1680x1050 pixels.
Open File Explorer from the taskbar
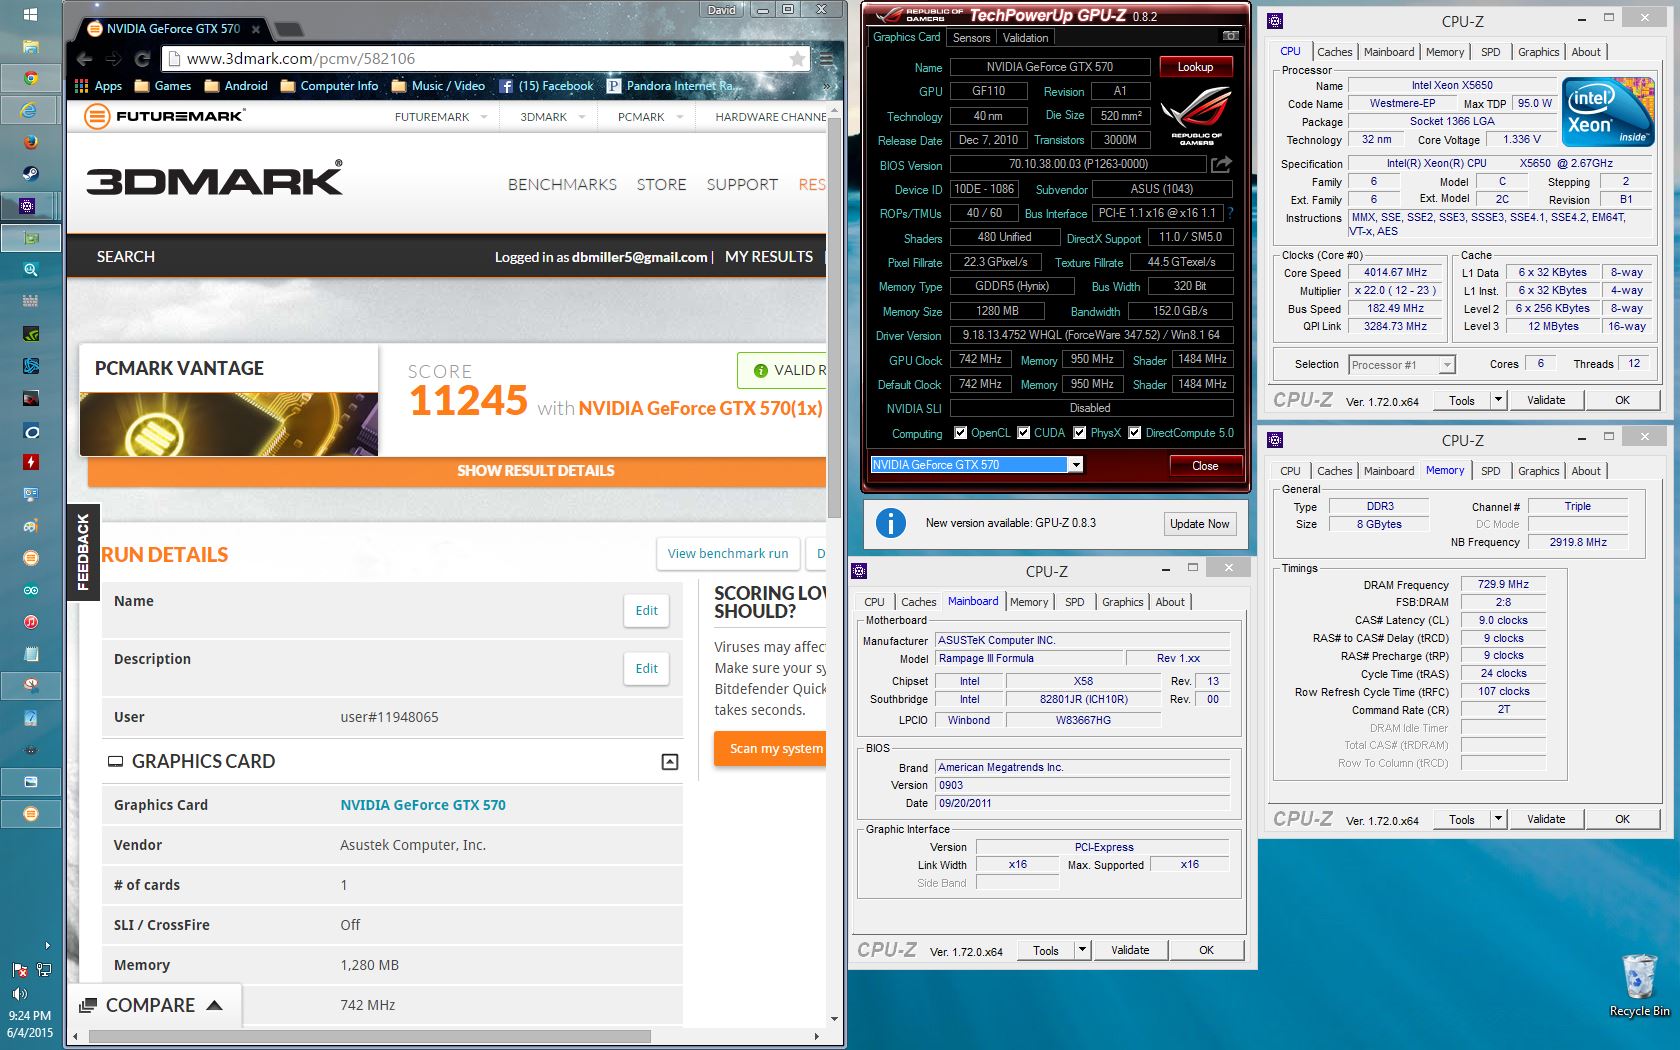(30, 46)
